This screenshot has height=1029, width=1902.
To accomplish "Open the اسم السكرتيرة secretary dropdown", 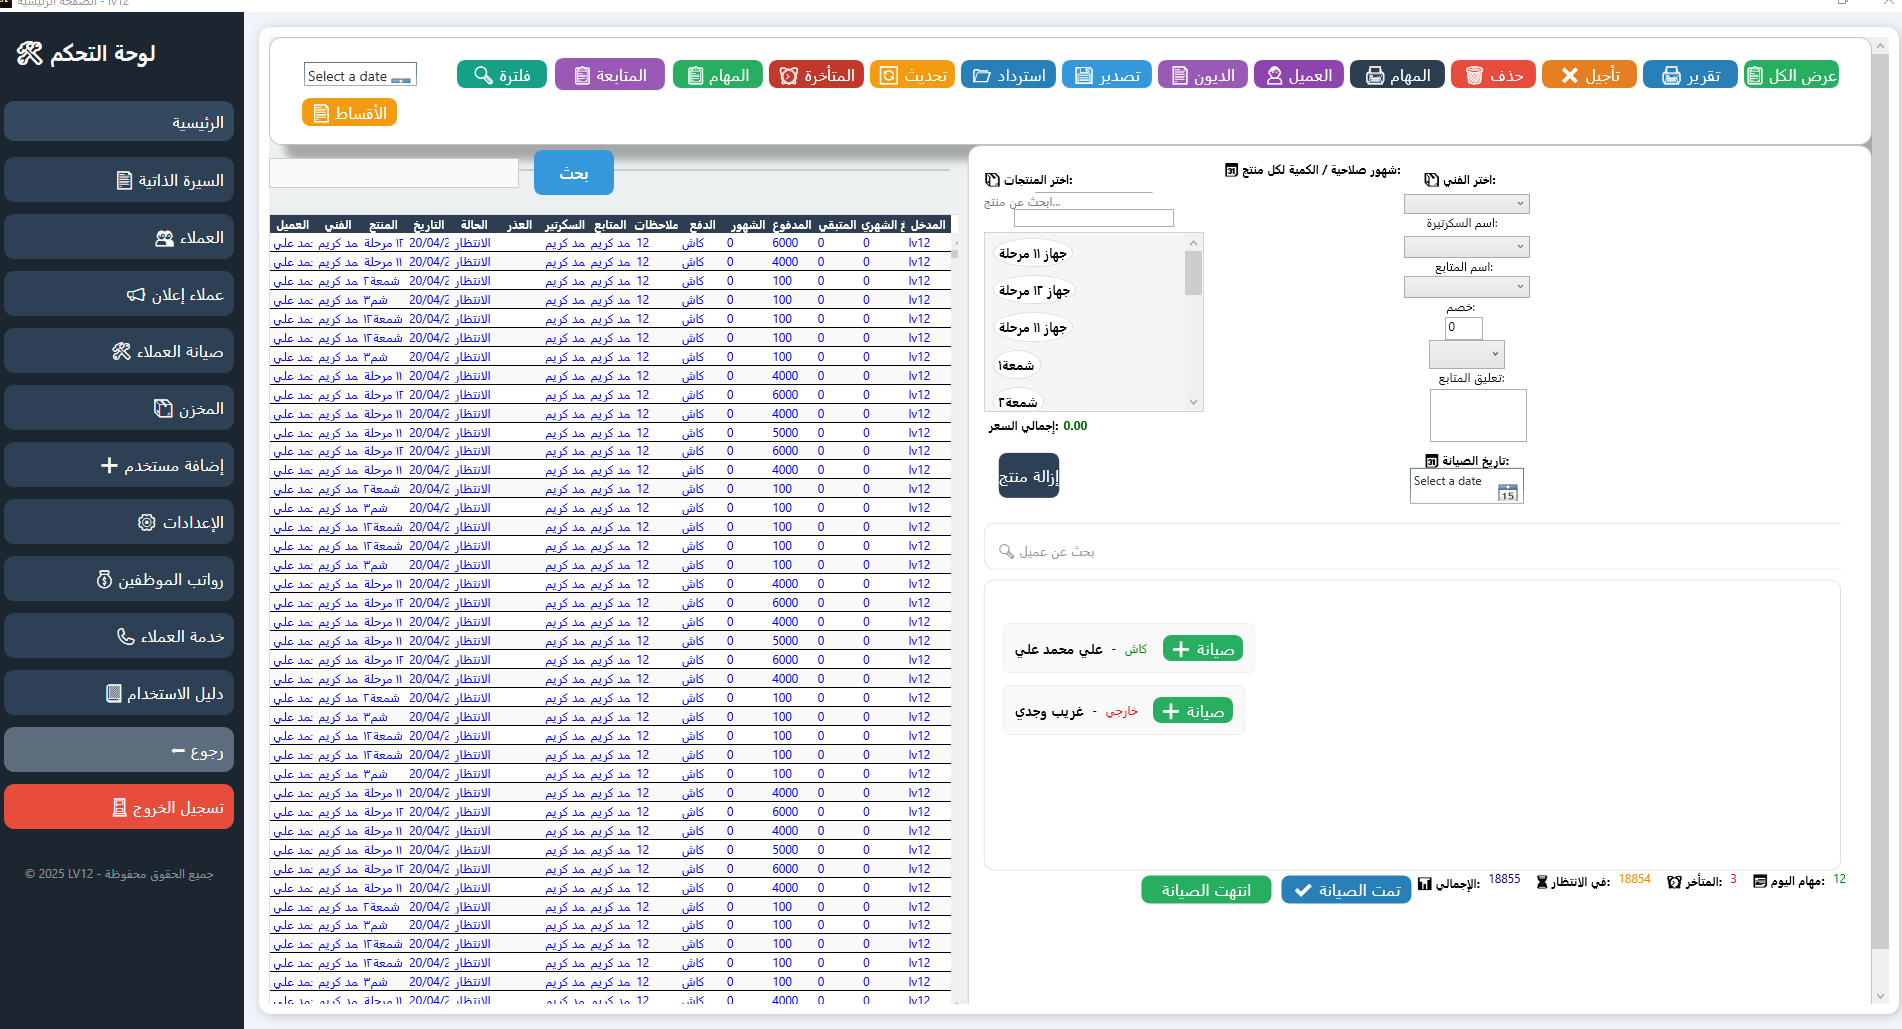I will pos(1466,247).
